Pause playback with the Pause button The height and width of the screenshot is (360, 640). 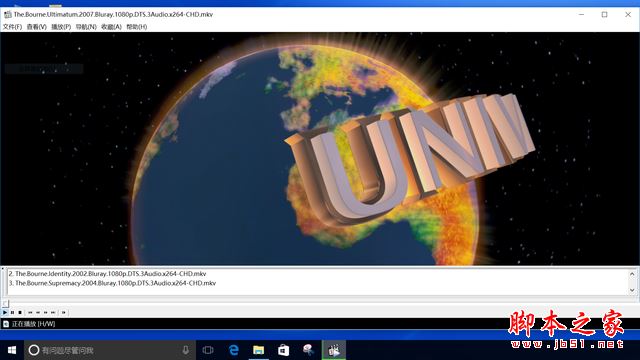(12, 313)
